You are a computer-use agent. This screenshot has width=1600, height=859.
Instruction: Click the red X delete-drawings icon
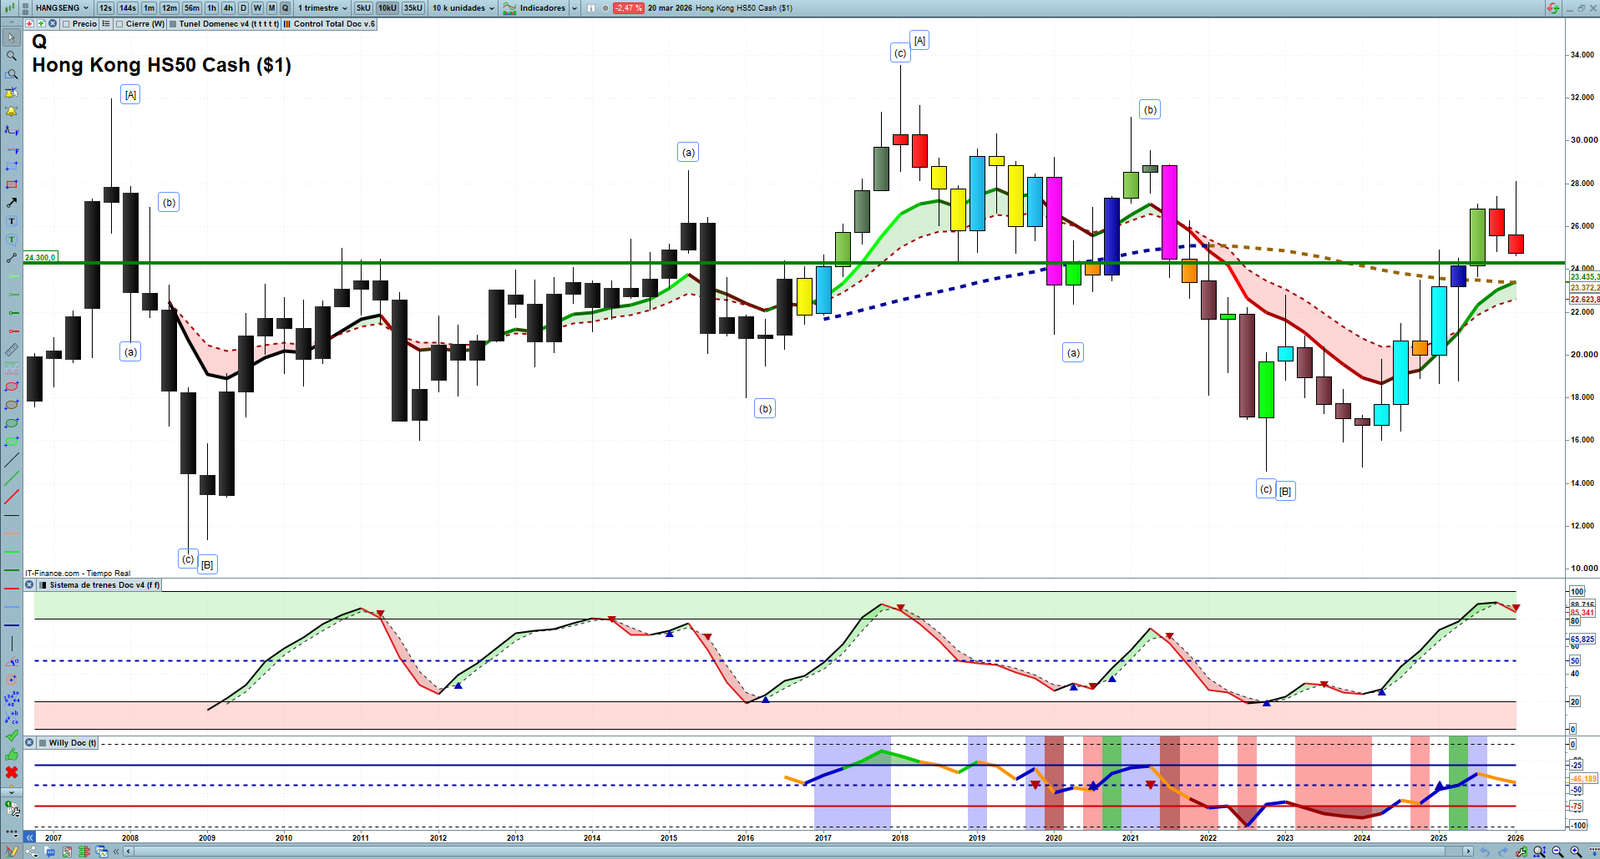click(11, 772)
